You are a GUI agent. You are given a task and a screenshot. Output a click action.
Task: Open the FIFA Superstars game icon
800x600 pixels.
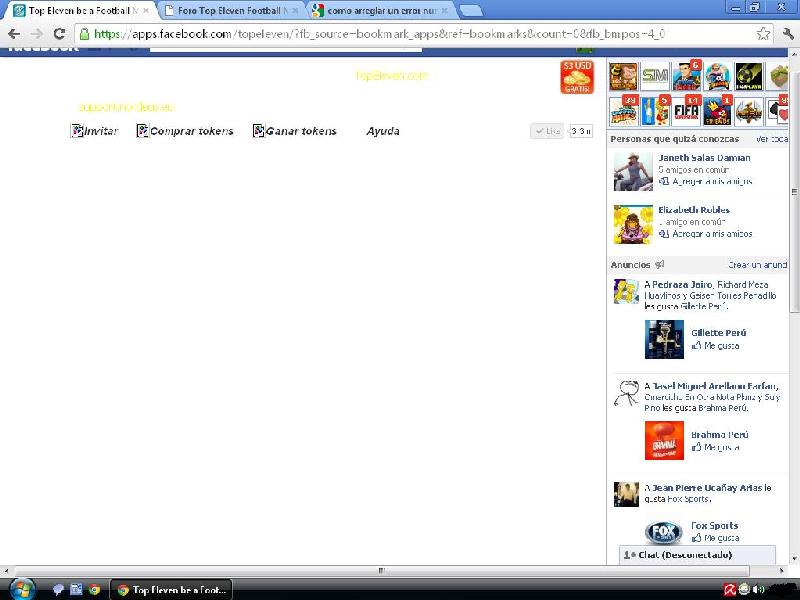tap(687, 110)
